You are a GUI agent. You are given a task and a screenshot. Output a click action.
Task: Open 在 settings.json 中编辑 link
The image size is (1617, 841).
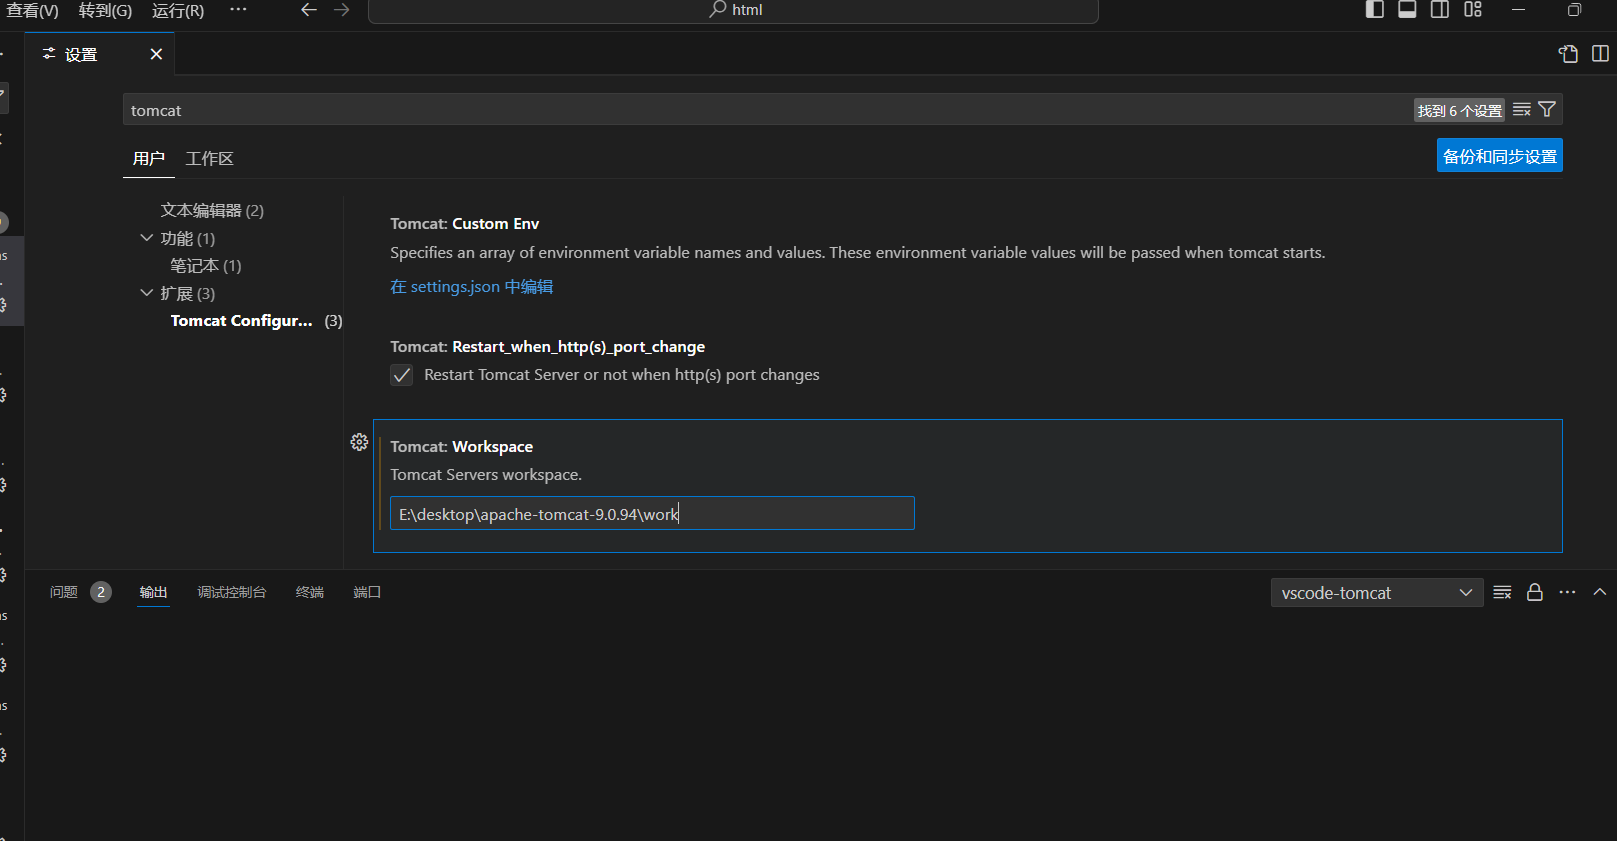[471, 287]
